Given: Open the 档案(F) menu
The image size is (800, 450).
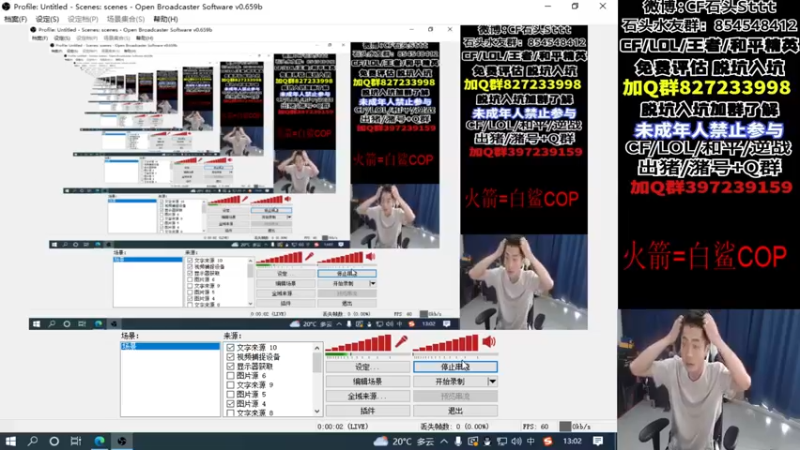Looking at the screenshot, I should [x=15, y=19].
